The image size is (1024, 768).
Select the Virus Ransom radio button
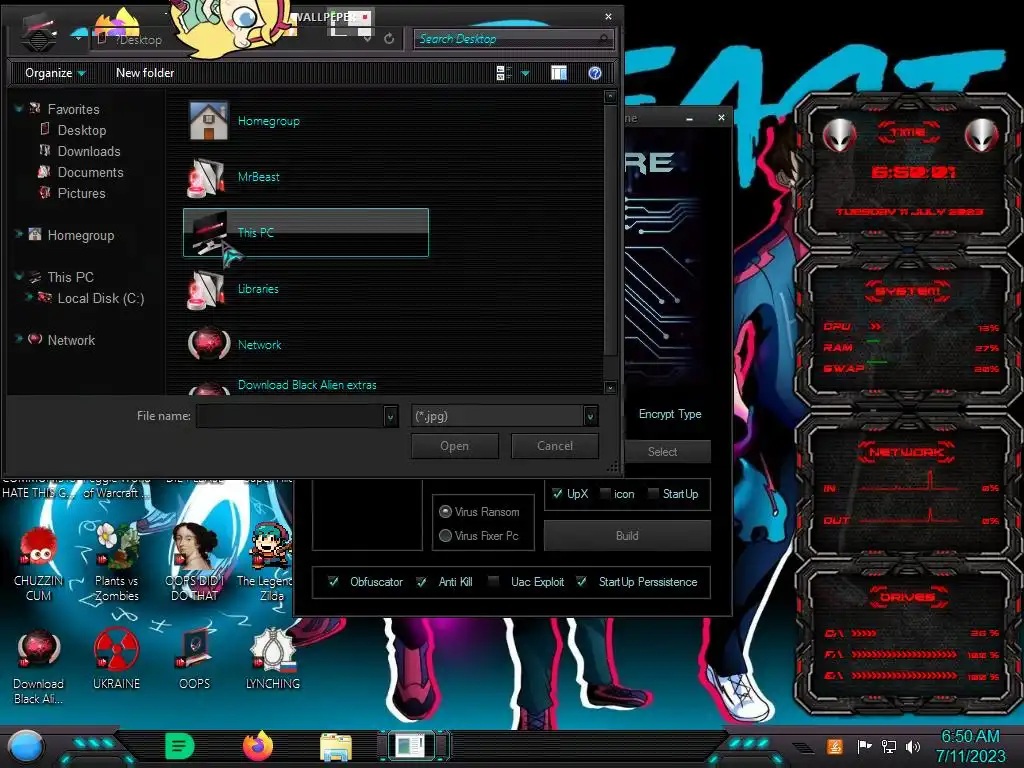point(445,511)
